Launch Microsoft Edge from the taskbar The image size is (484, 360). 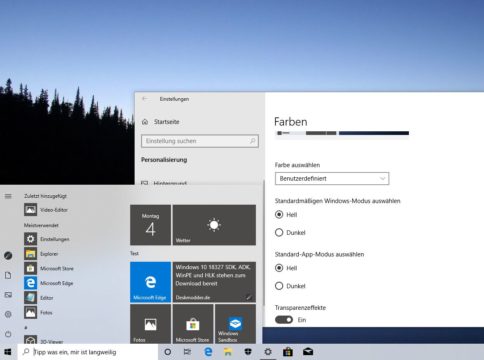click(x=208, y=352)
